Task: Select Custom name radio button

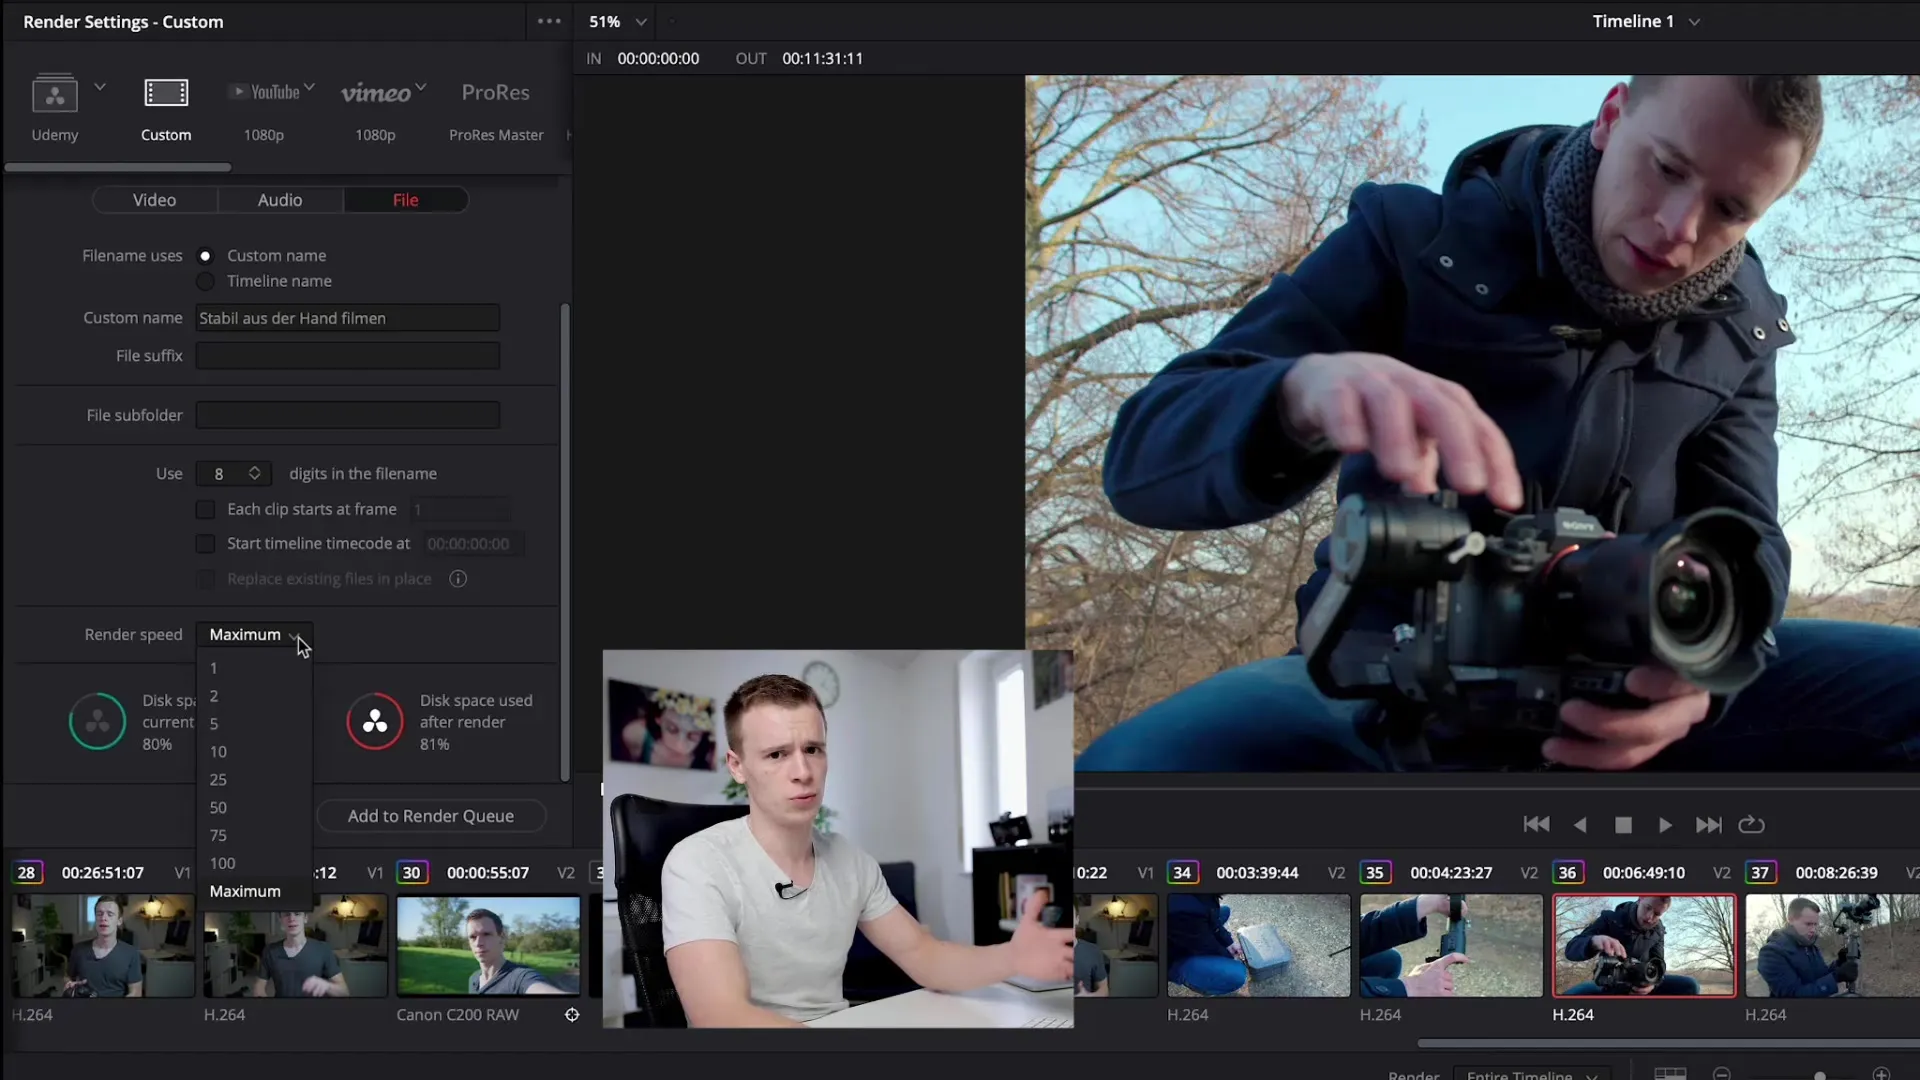Action: (x=205, y=256)
